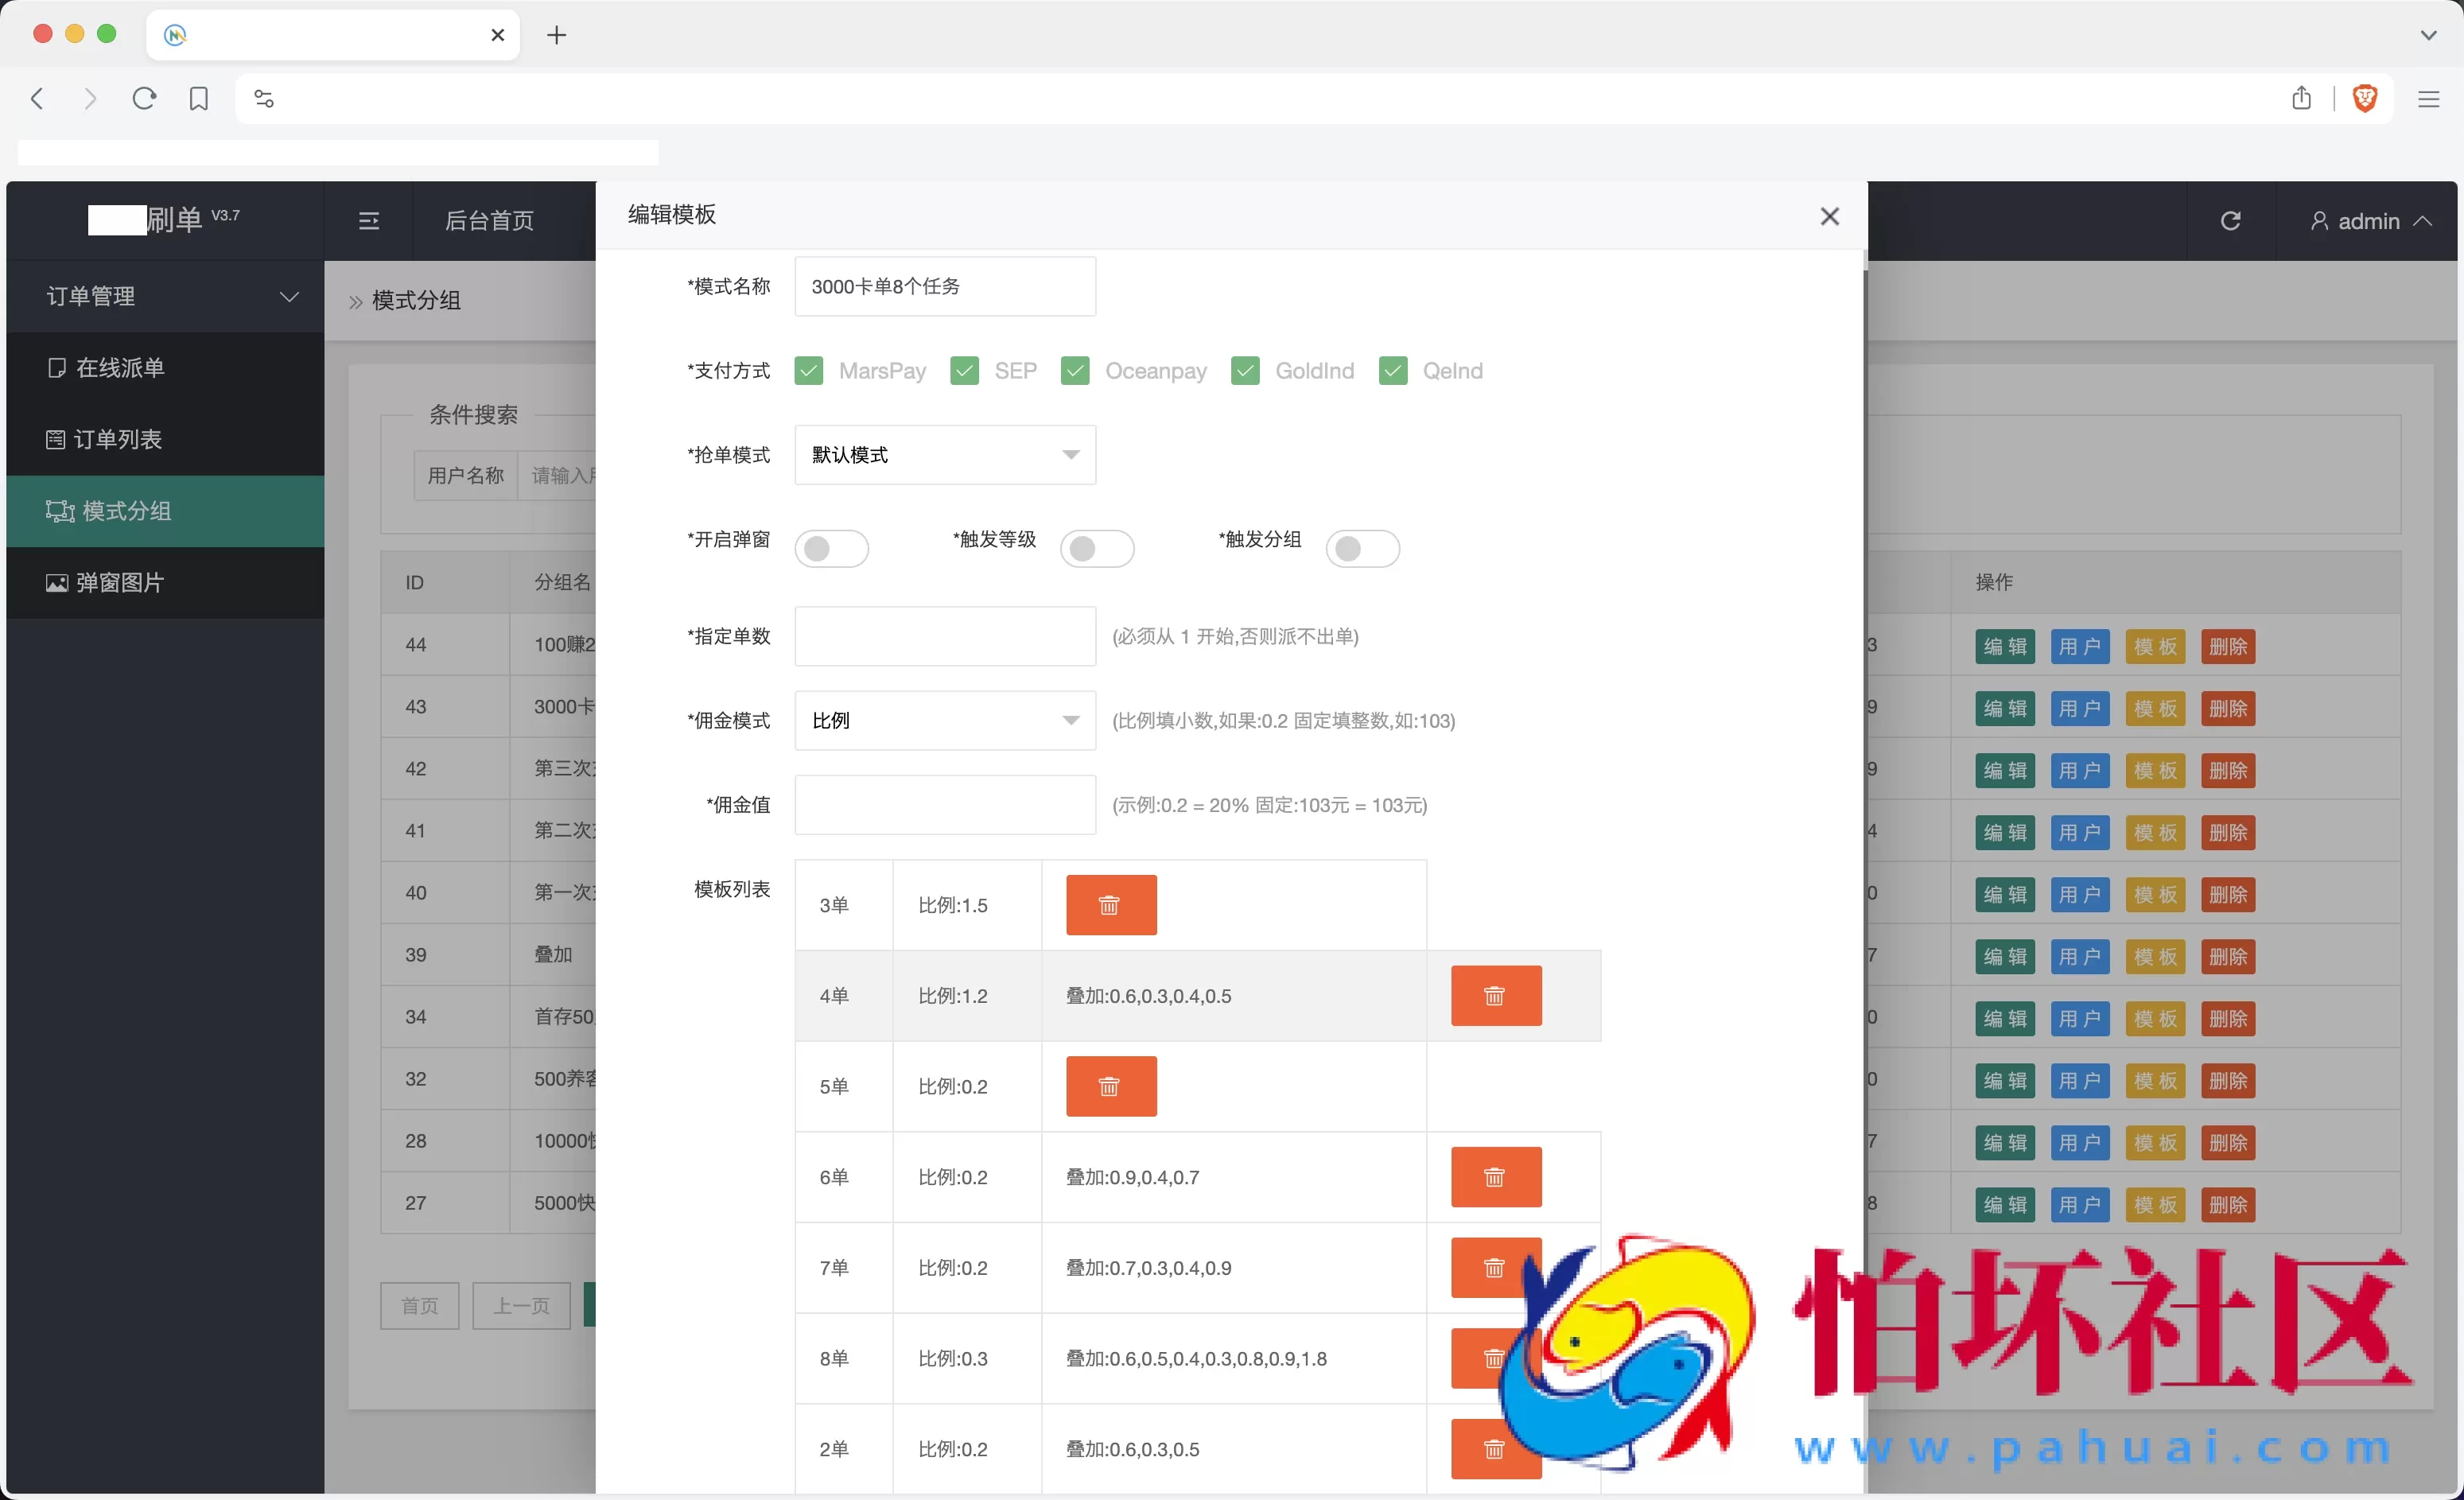Screen dimensions: 2464x1500
Task: Uncheck the GoldInd payment option
Action: [1245, 370]
